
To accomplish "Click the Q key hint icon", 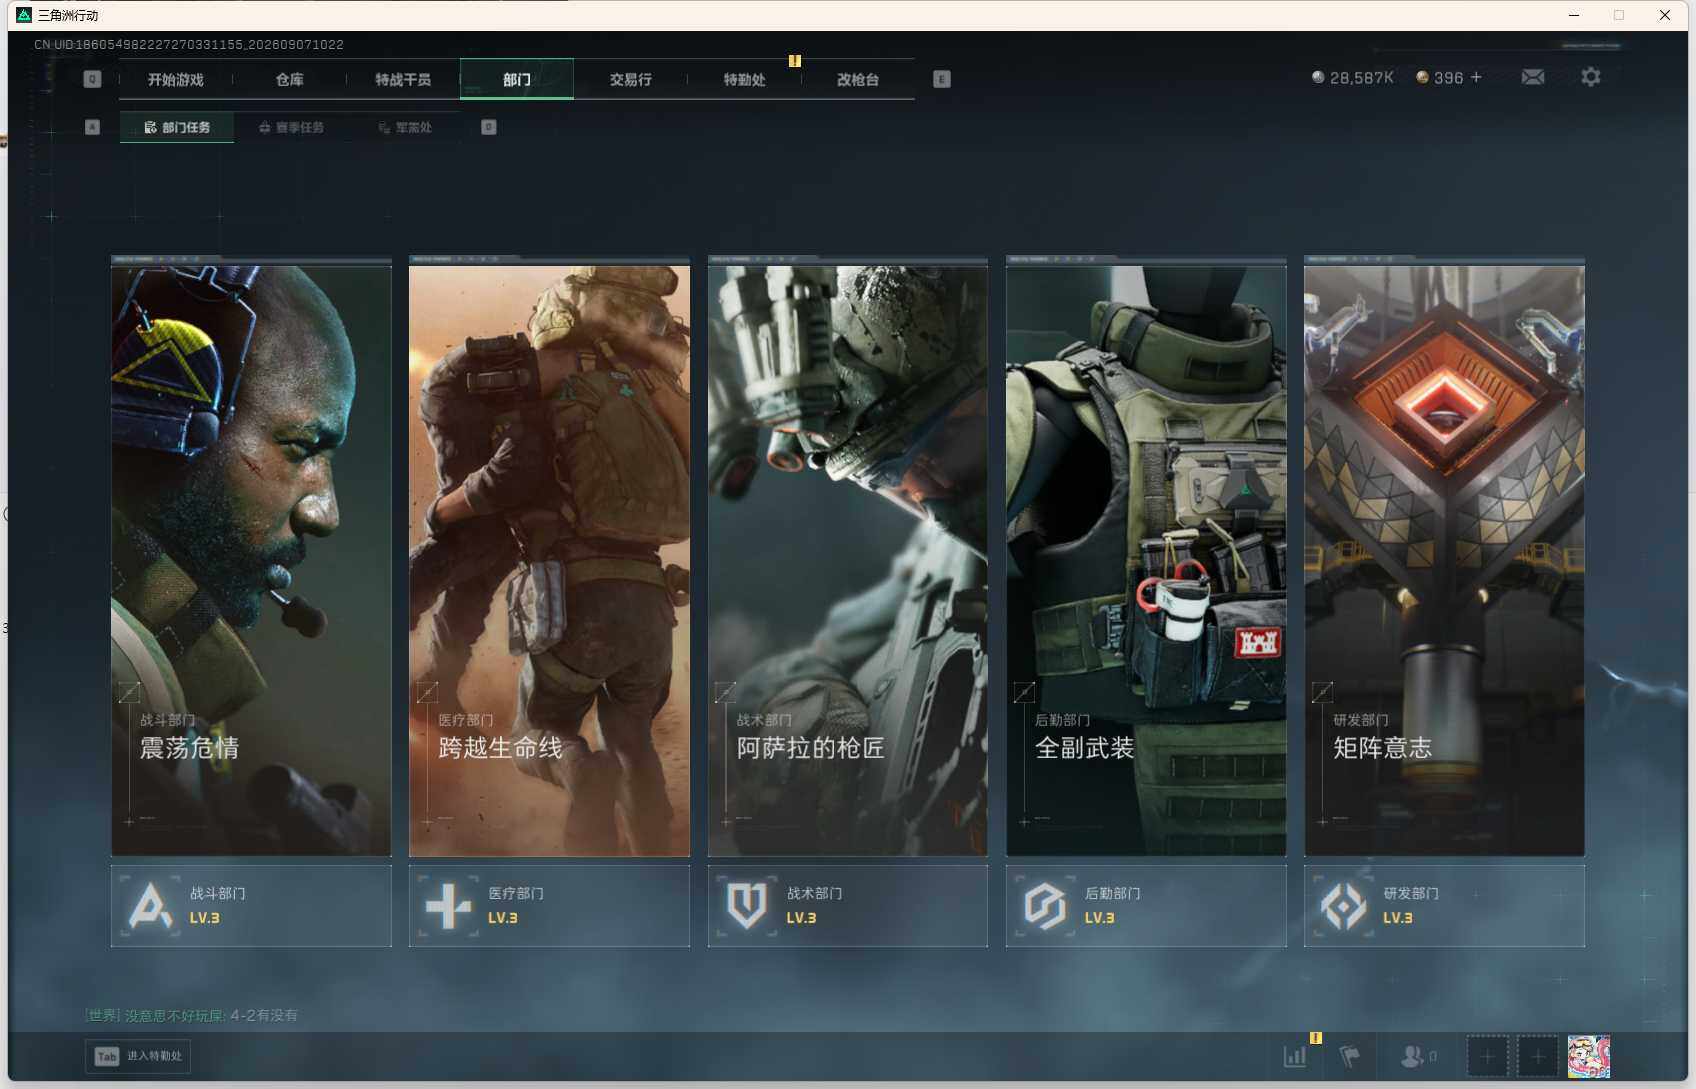I will [92, 79].
